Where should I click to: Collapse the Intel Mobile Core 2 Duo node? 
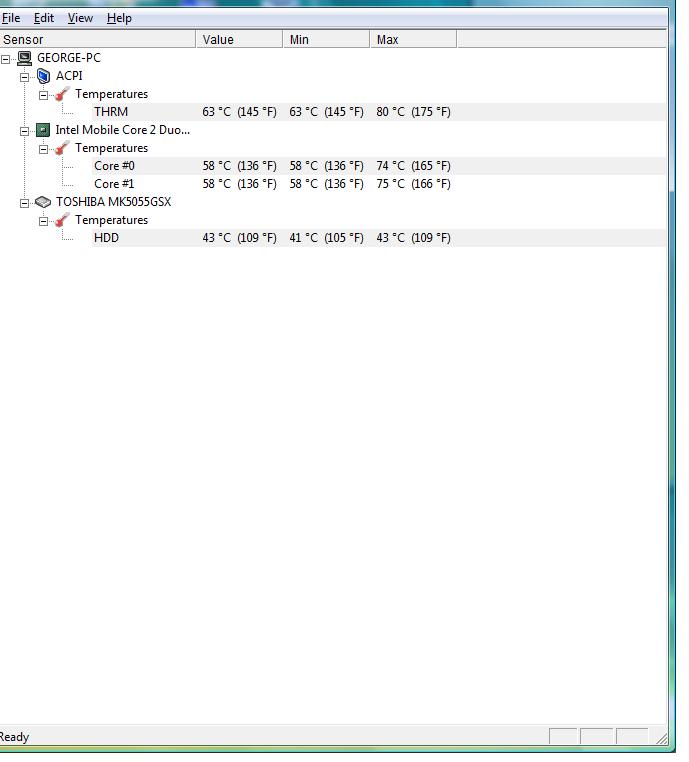24,131
